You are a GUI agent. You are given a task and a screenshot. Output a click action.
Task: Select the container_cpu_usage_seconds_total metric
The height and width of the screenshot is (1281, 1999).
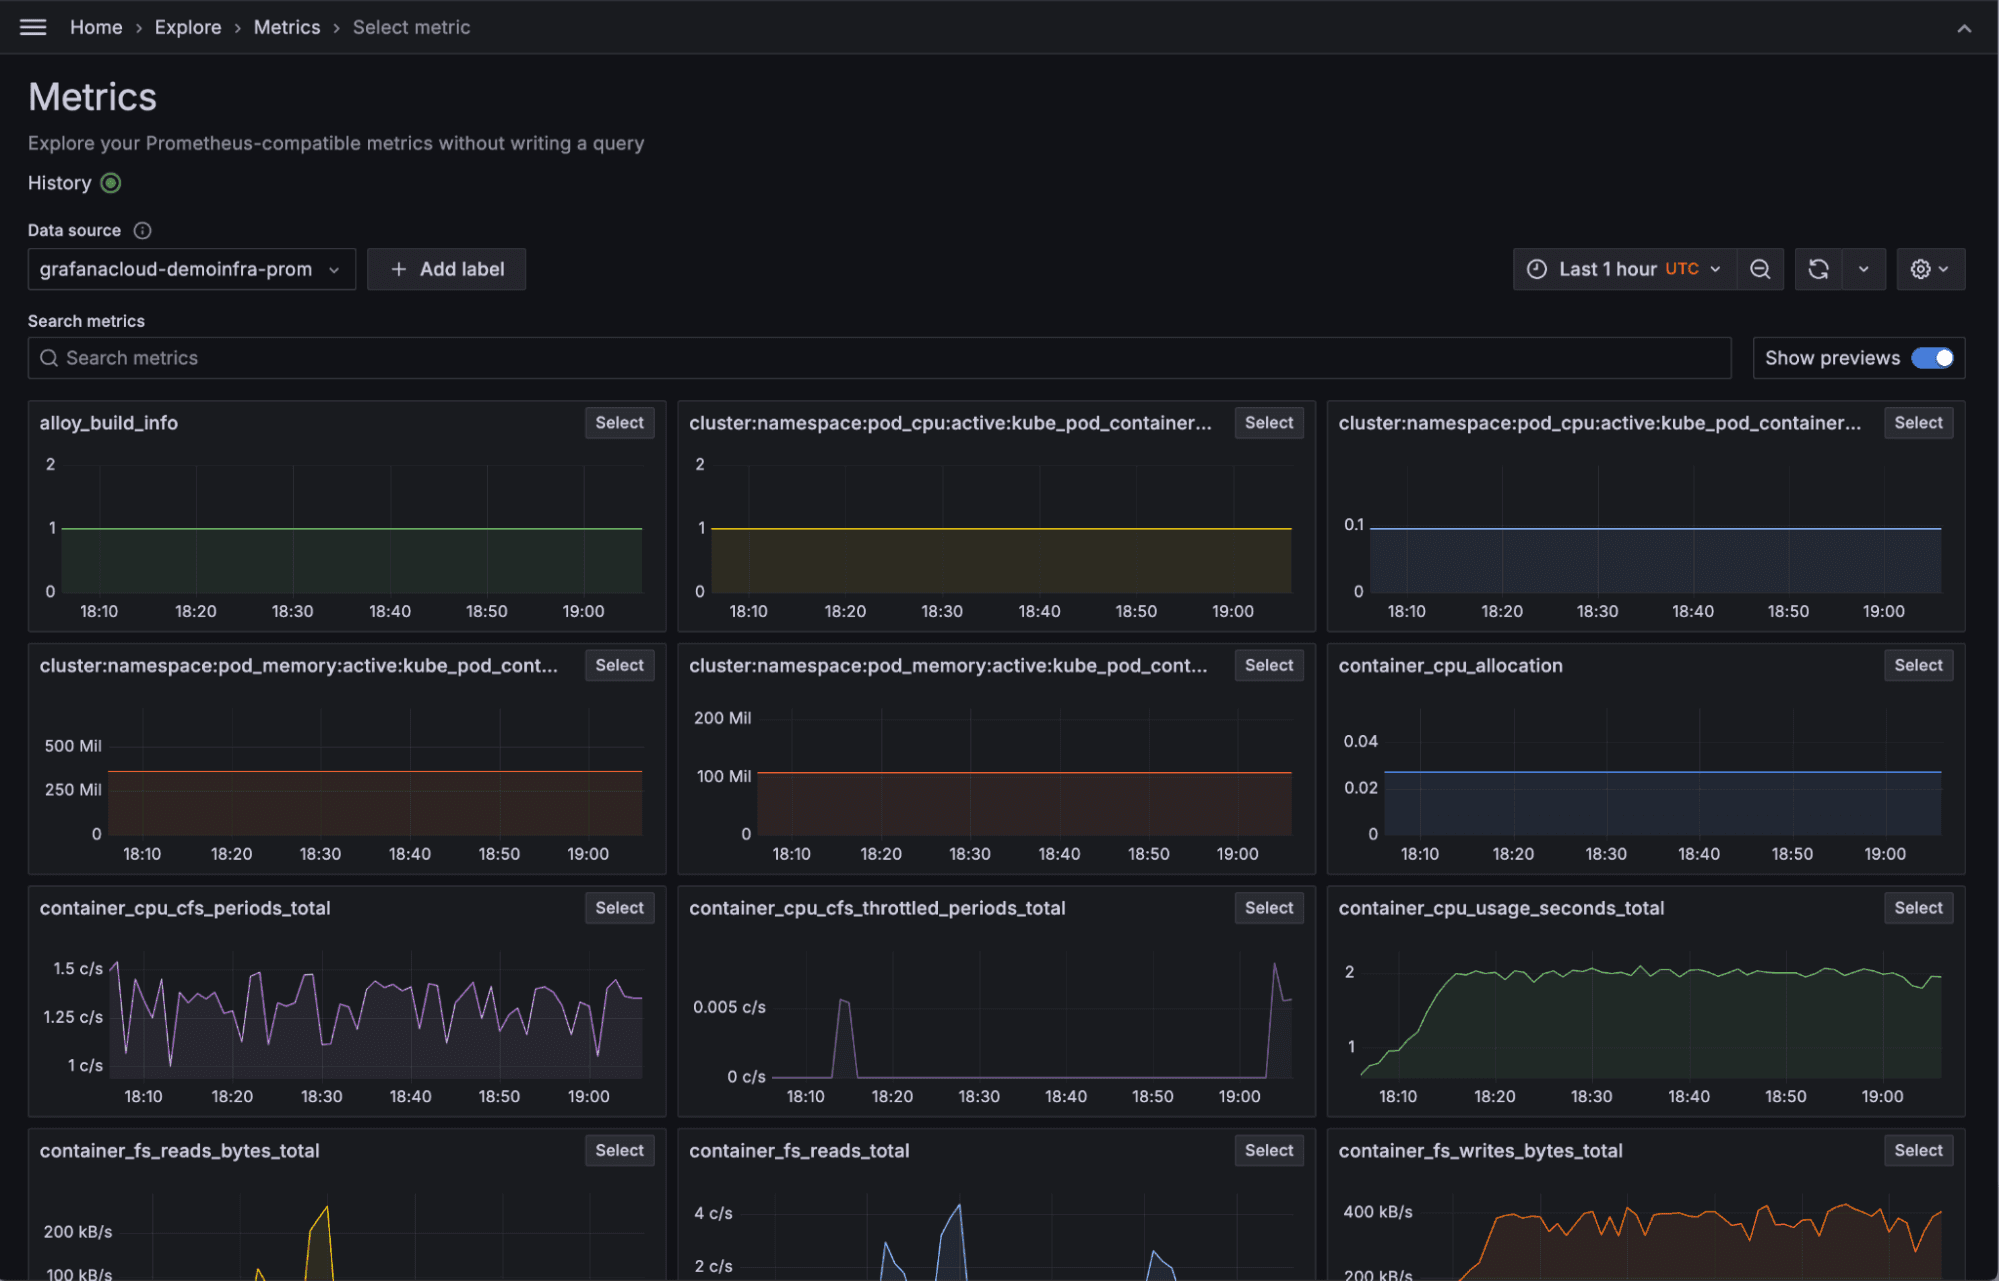point(1918,908)
